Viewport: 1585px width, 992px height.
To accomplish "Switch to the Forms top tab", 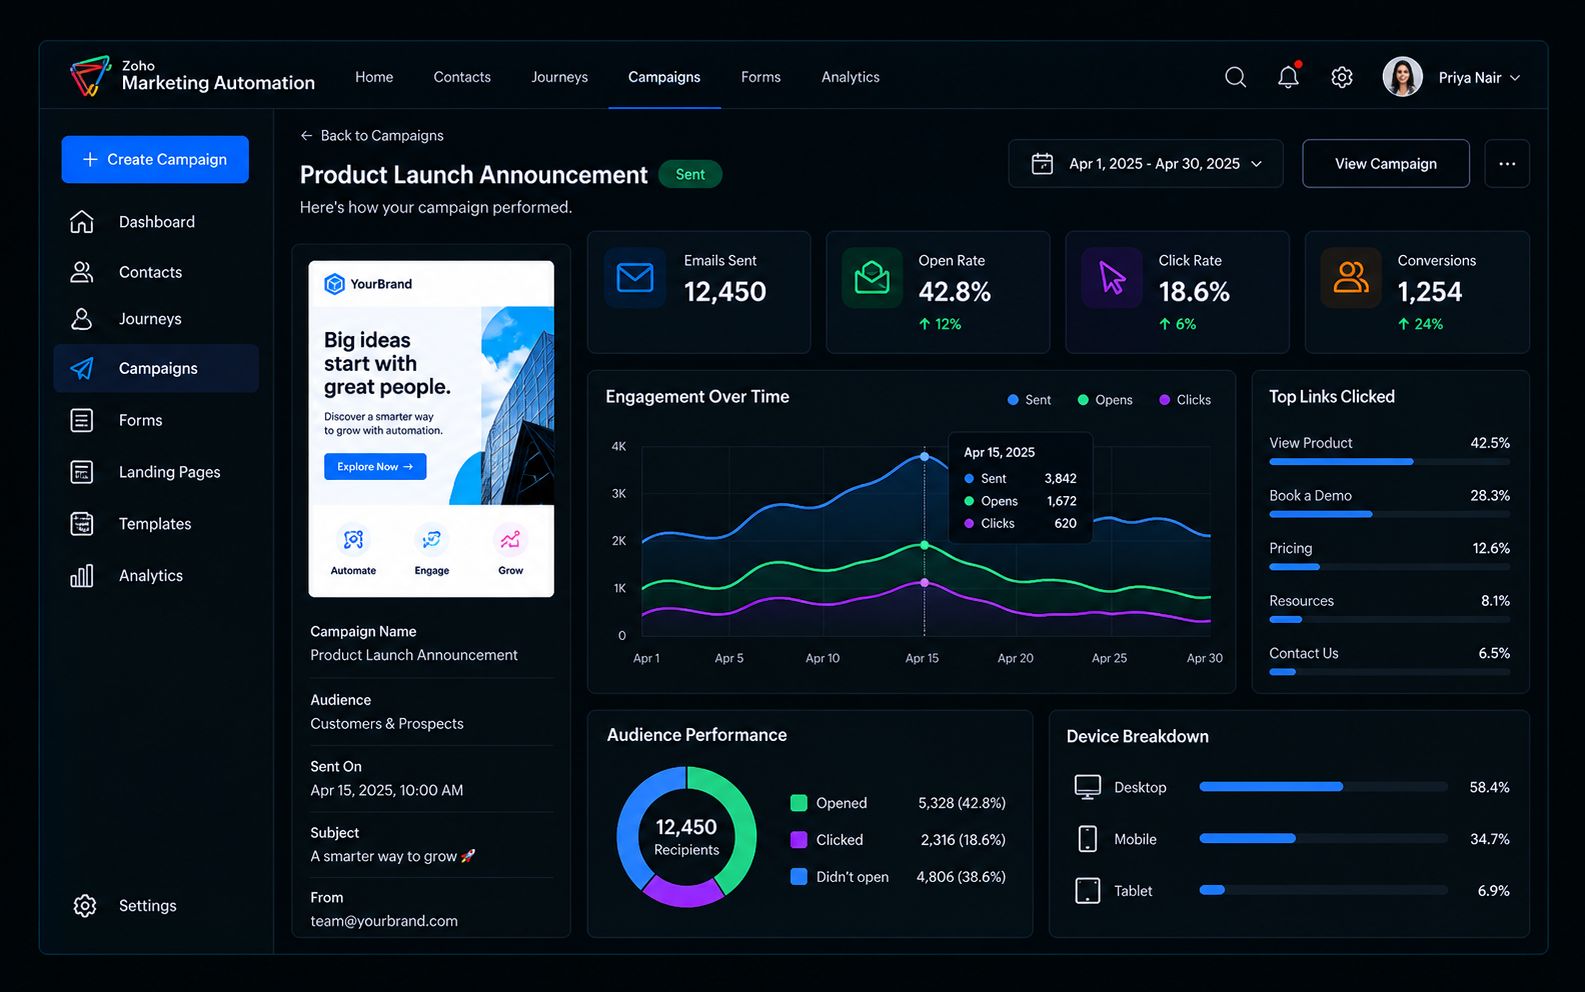I will tap(761, 77).
